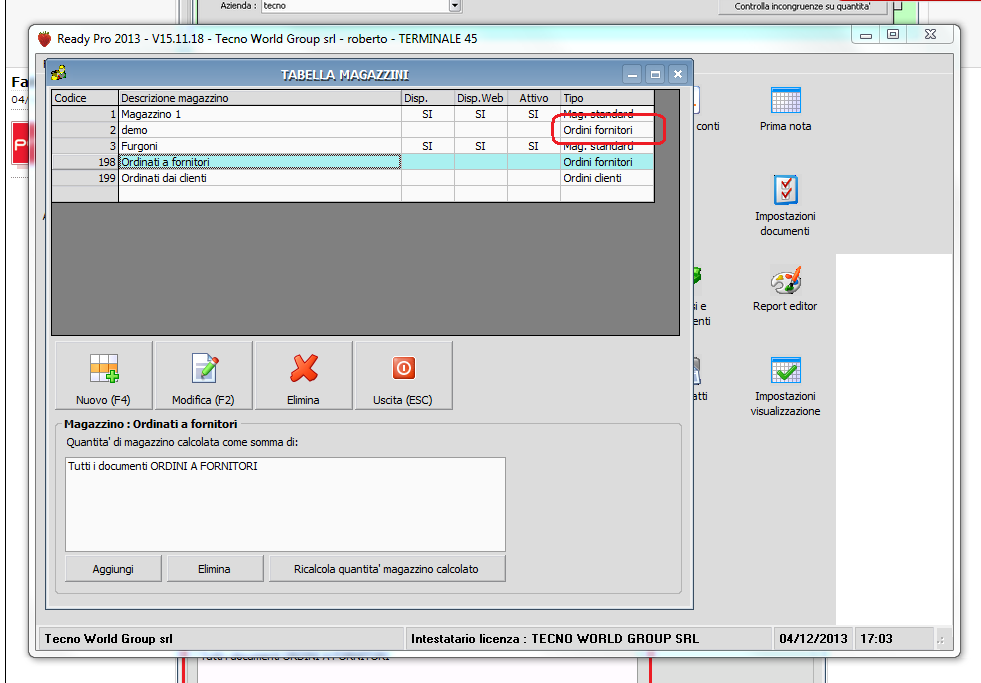The width and height of the screenshot is (981, 683).
Task: Maximize the Tabella Magazzini window
Action: (655, 74)
